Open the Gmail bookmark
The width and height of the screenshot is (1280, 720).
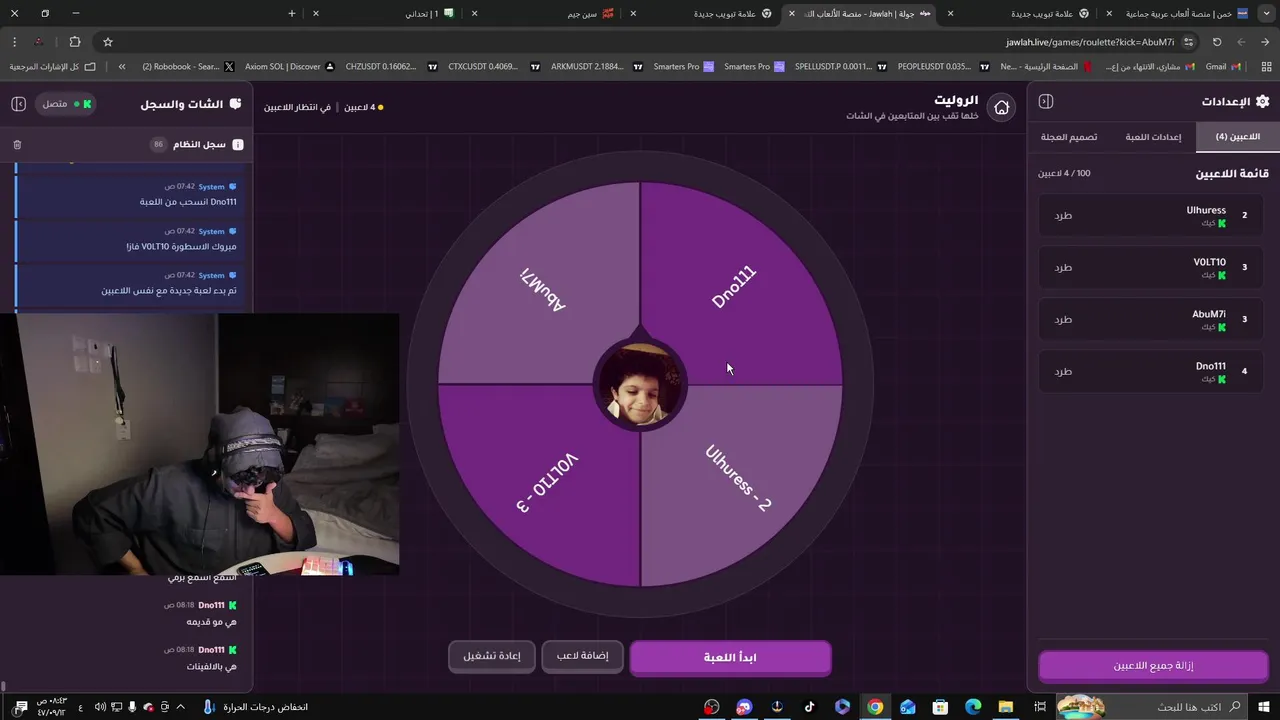tap(1222, 66)
